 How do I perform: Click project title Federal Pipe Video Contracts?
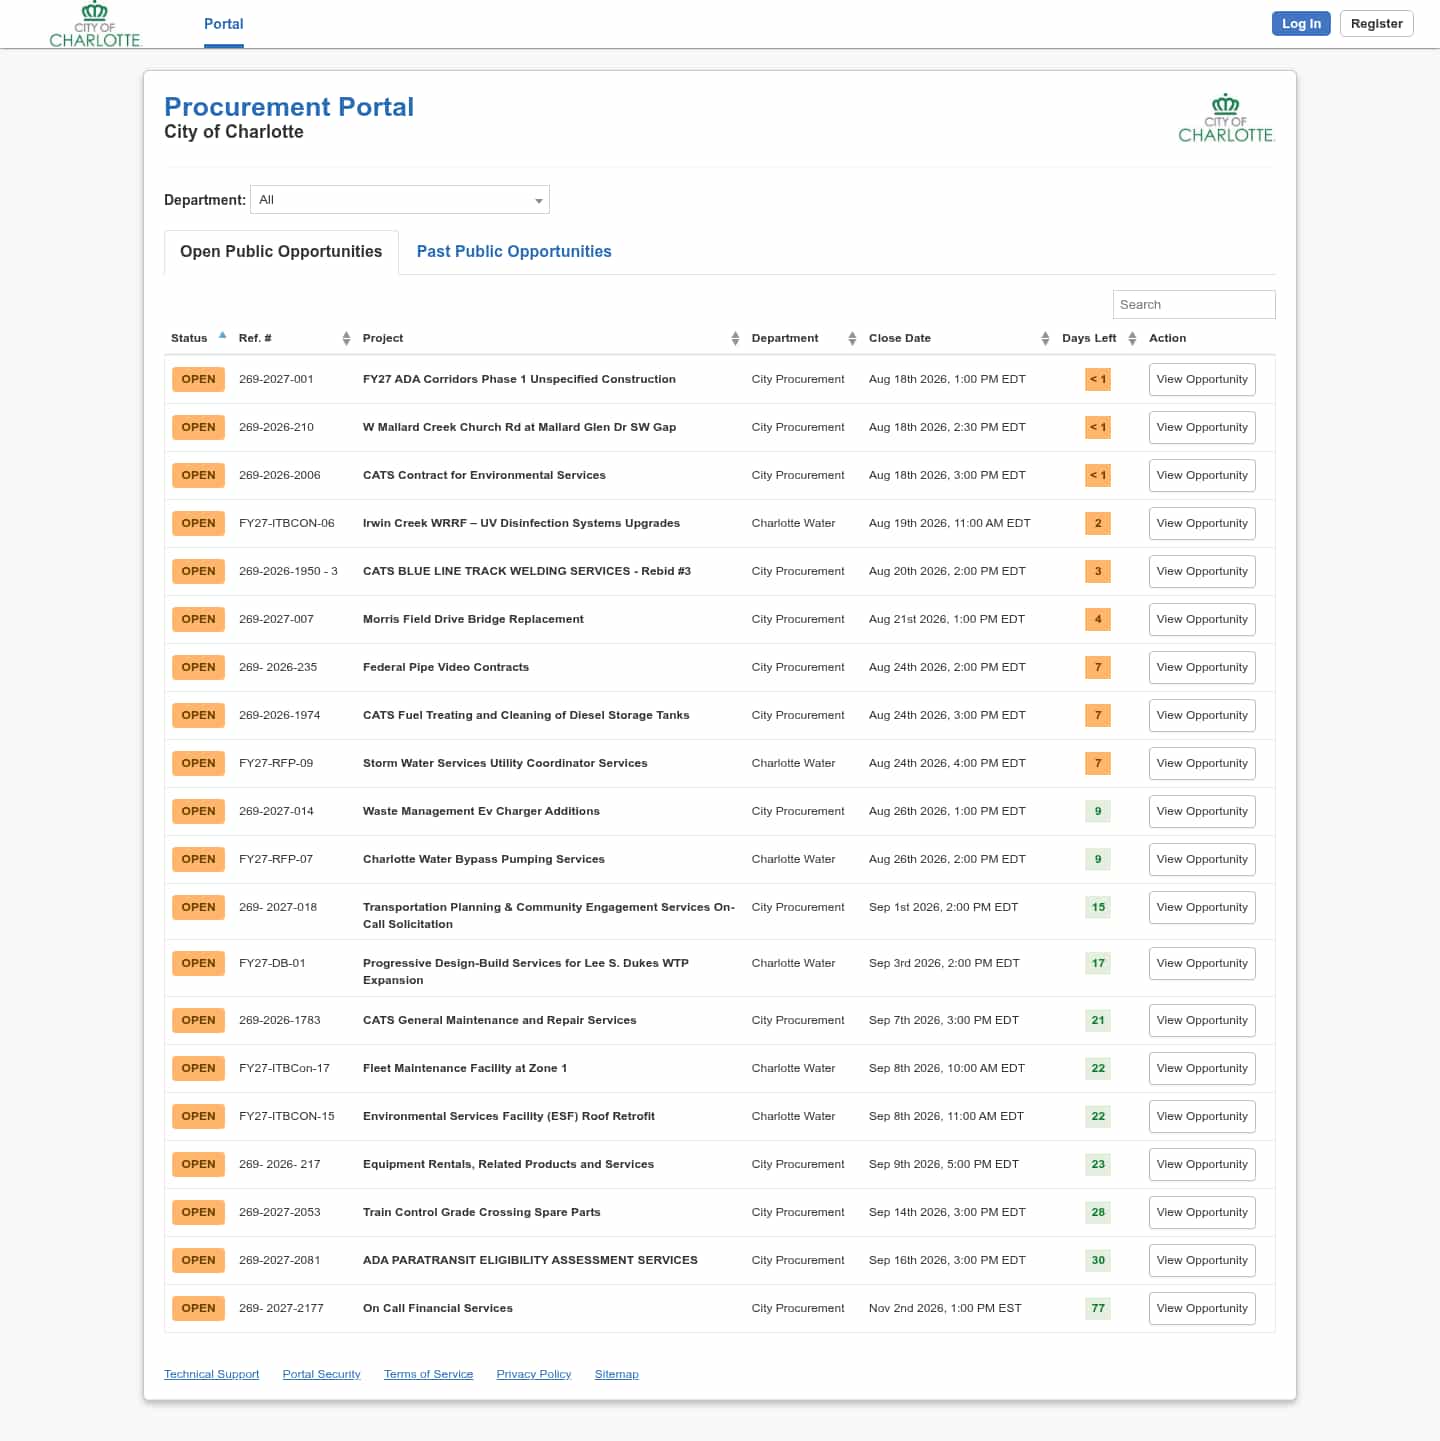(446, 667)
